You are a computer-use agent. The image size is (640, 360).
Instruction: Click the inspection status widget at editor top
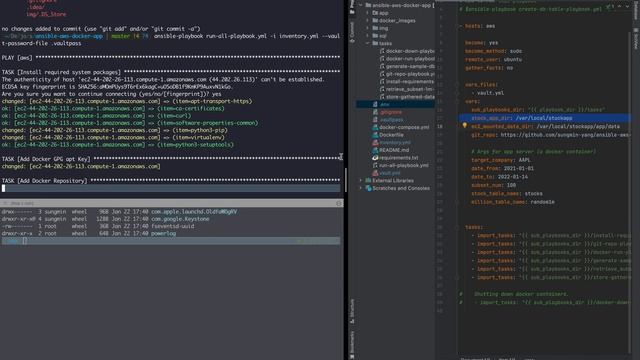coord(610,6)
